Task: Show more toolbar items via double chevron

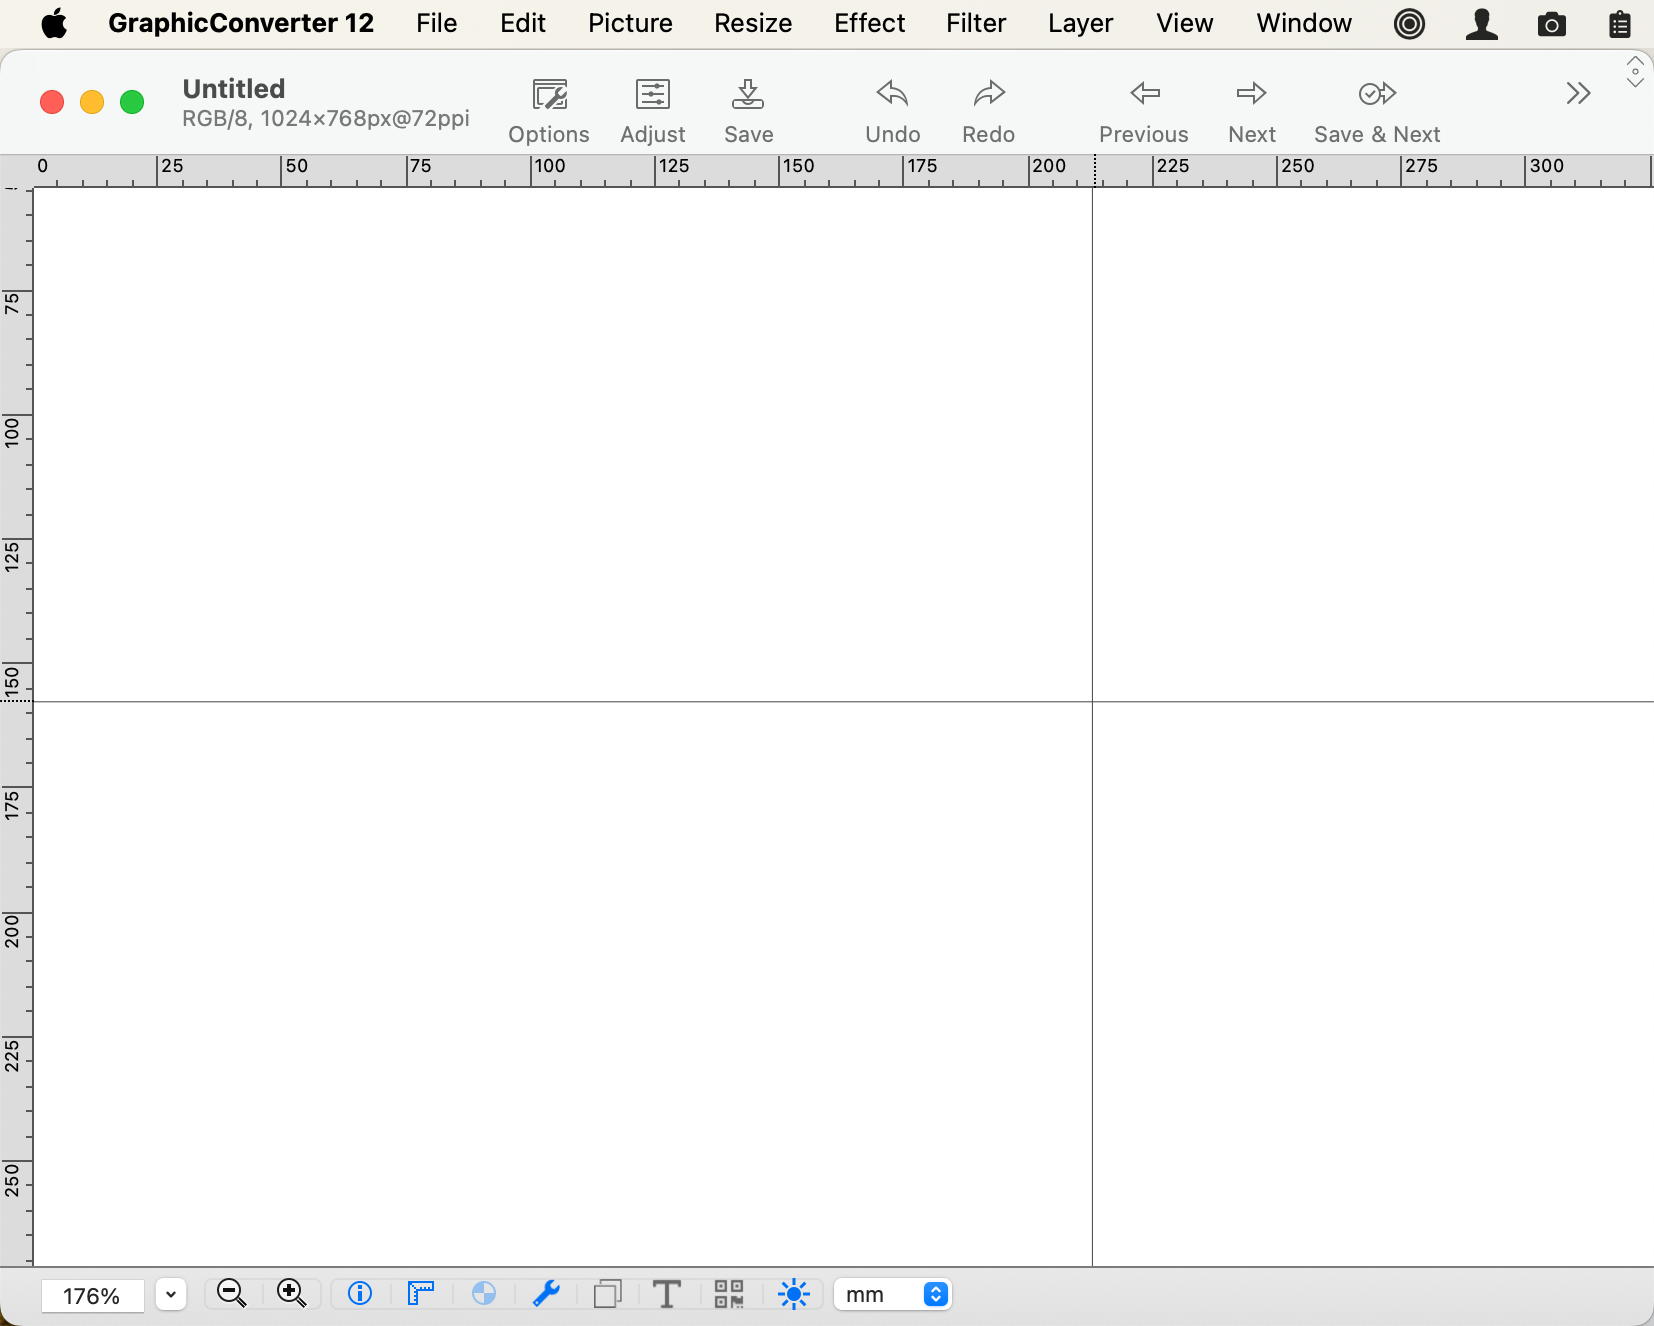Action: [1578, 94]
